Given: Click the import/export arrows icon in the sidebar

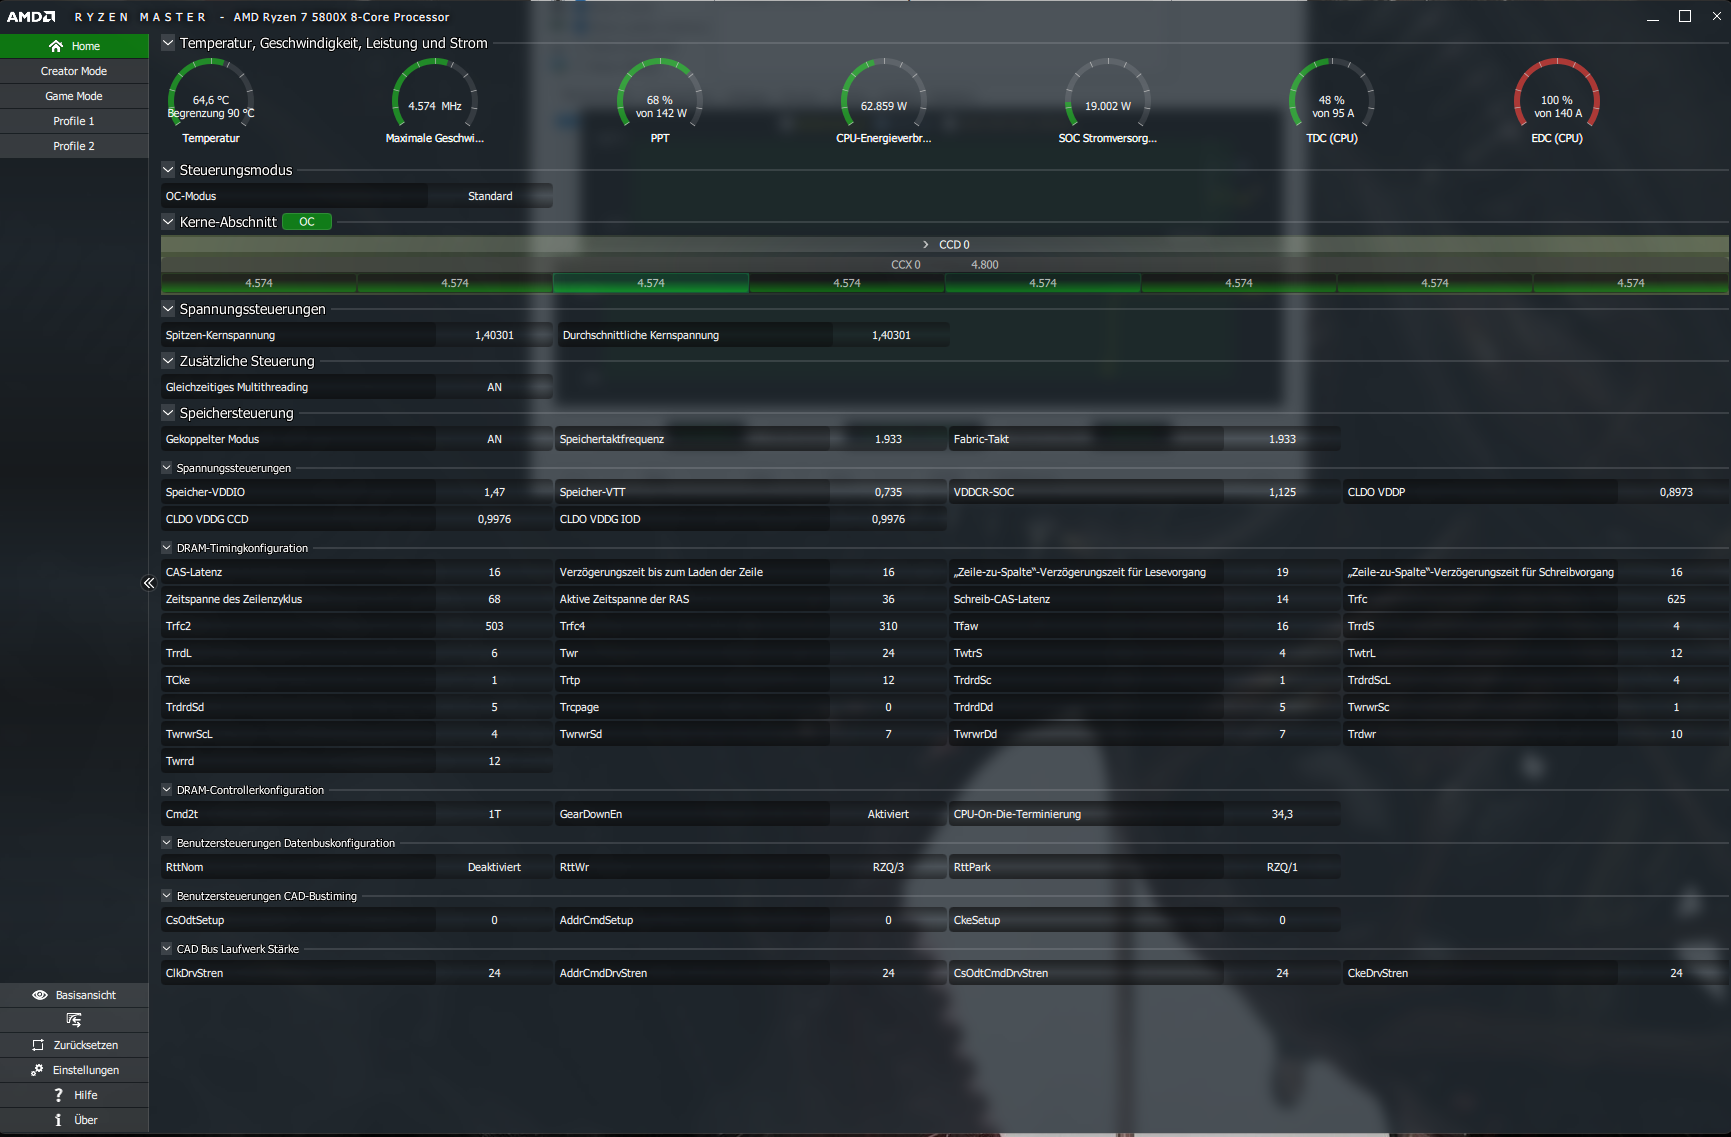Looking at the screenshot, I should pyautogui.click(x=74, y=1020).
